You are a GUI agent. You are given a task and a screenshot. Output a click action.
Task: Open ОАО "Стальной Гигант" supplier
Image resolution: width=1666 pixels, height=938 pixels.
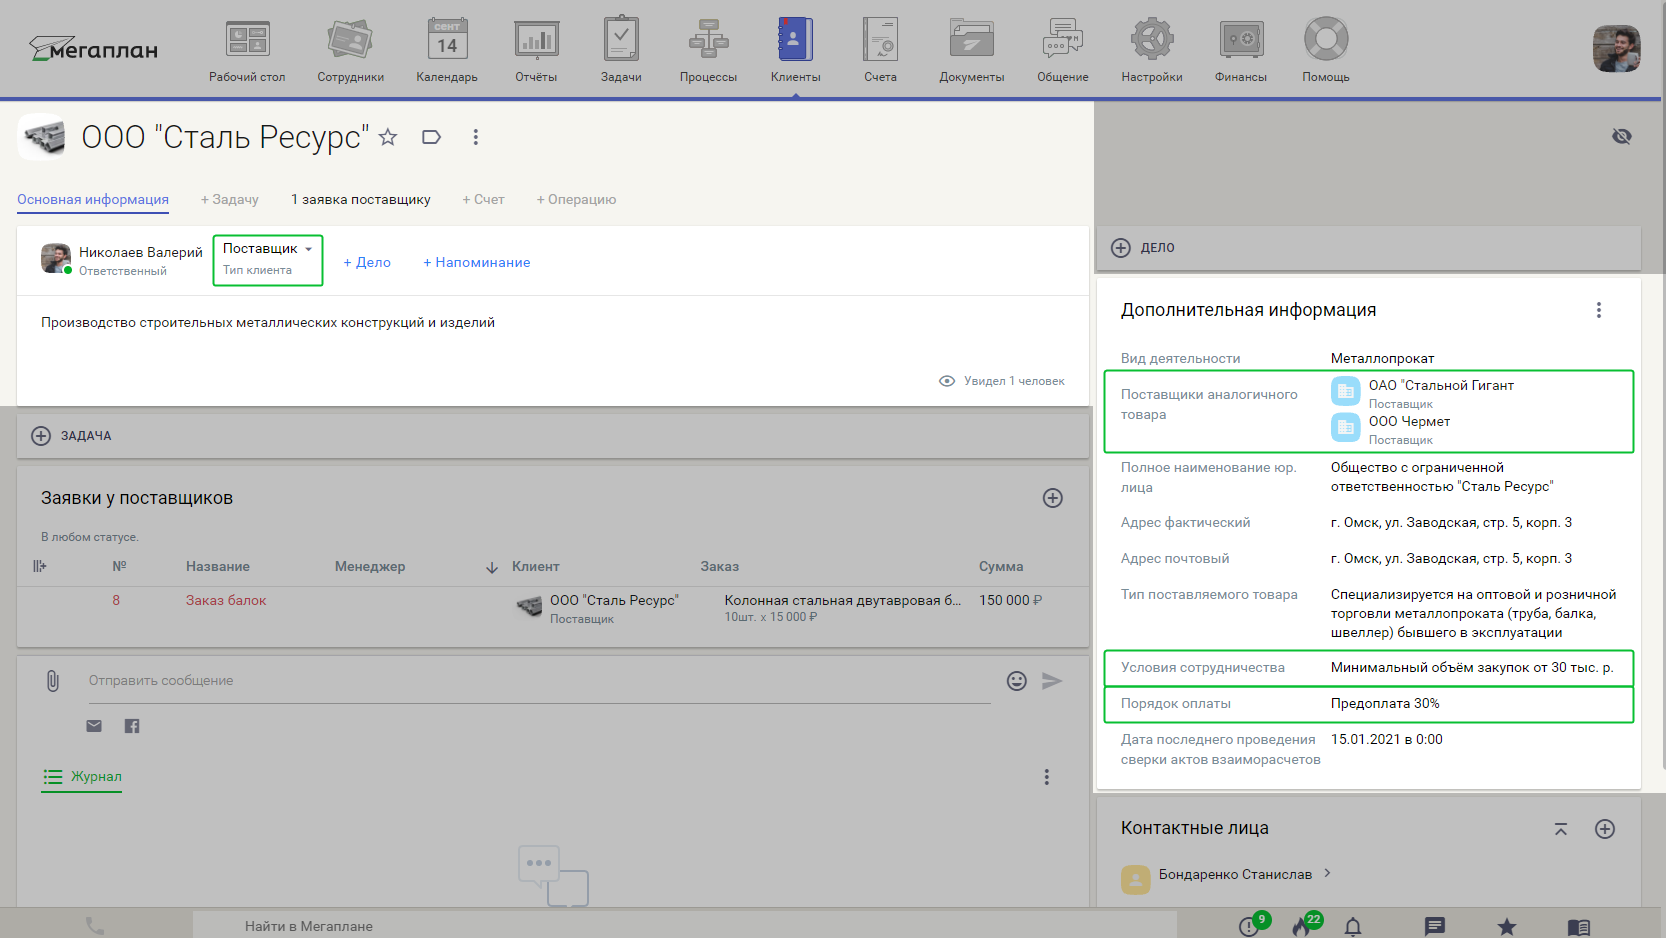[x=1441, y=385]
